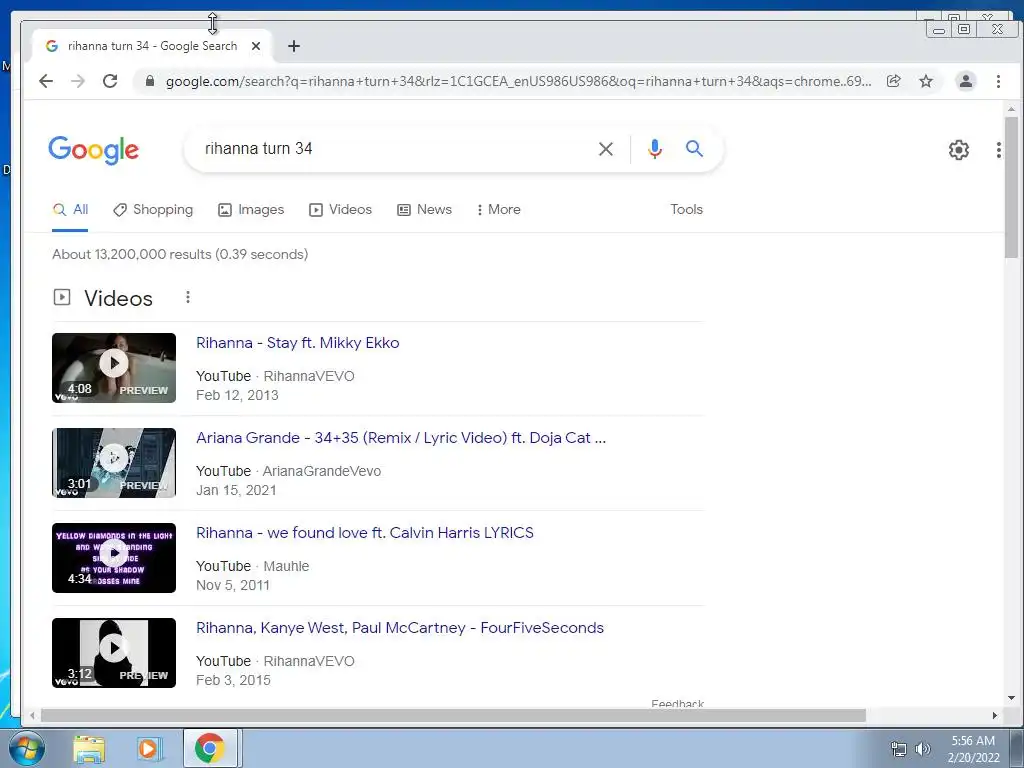
Task: Click the URL in the address bar
Action: tap(518, 81)
